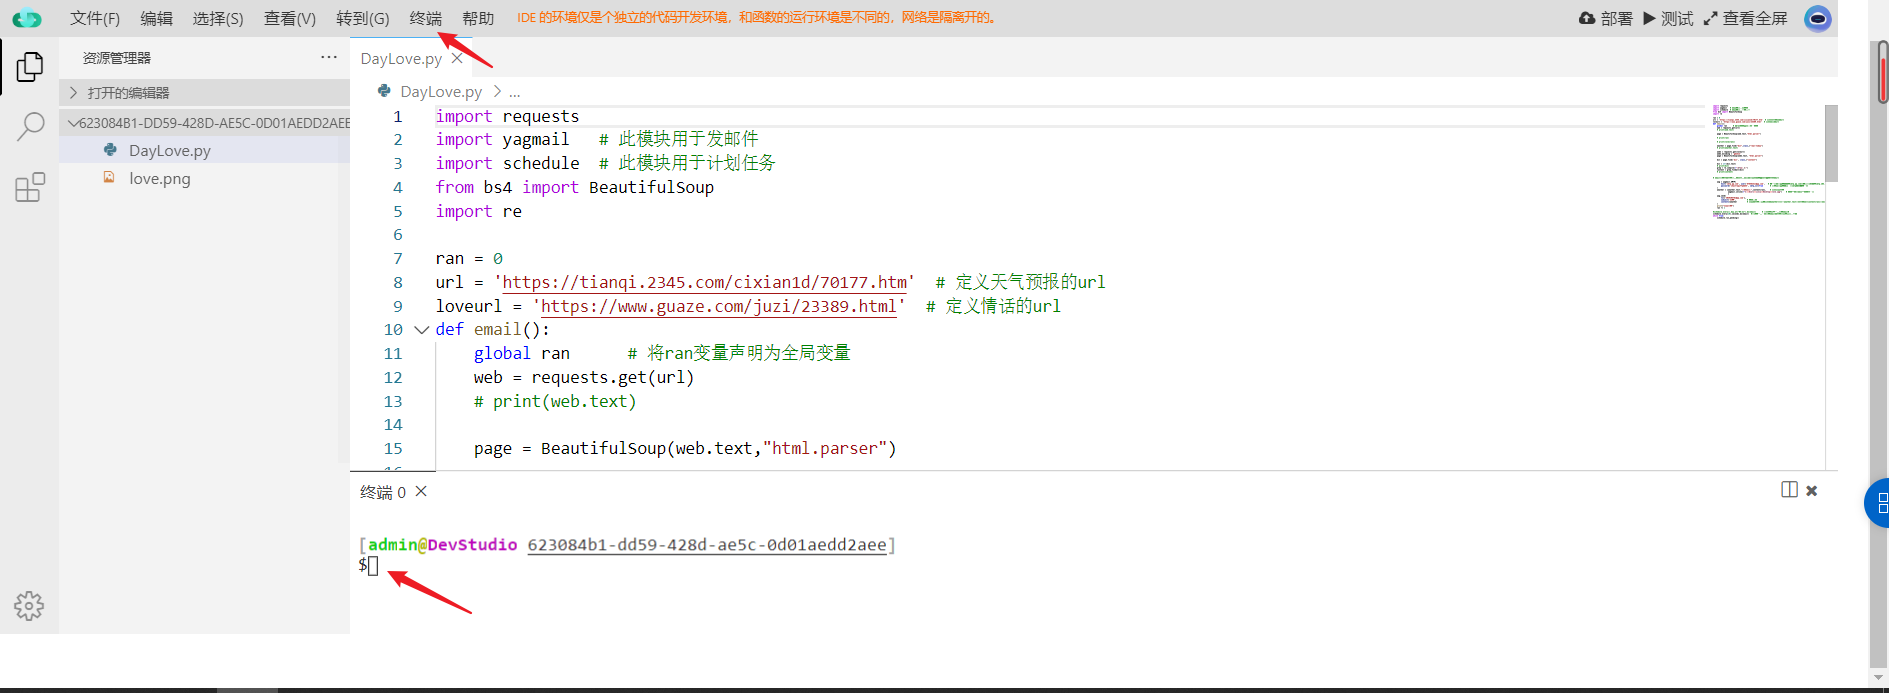Select the 终端 0 terminal tab
Viewport: 1889px width, 693px height.
pyautogui.click(x=383, y=491)
